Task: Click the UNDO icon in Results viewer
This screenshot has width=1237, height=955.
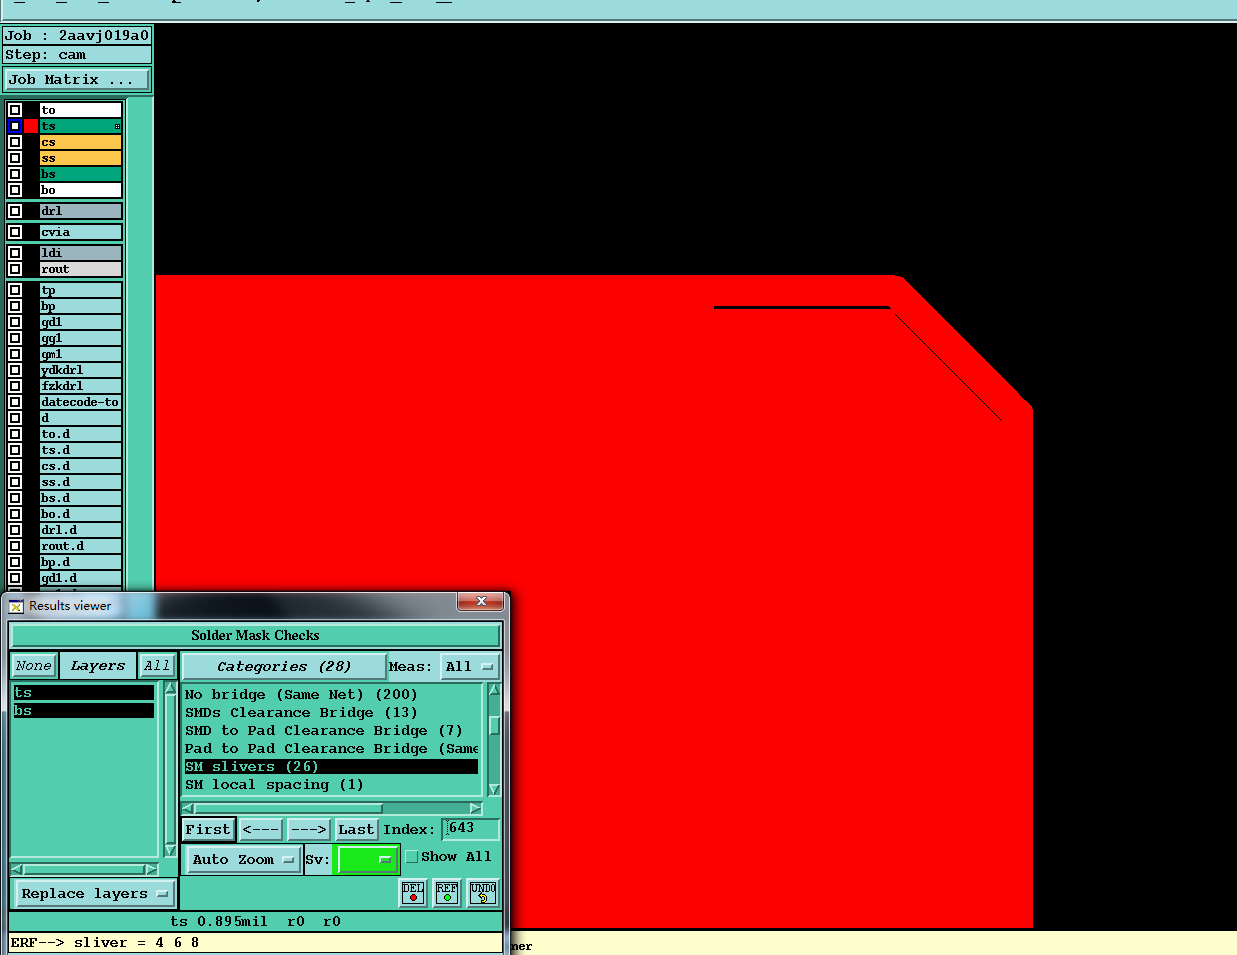Action: [483, 893]
